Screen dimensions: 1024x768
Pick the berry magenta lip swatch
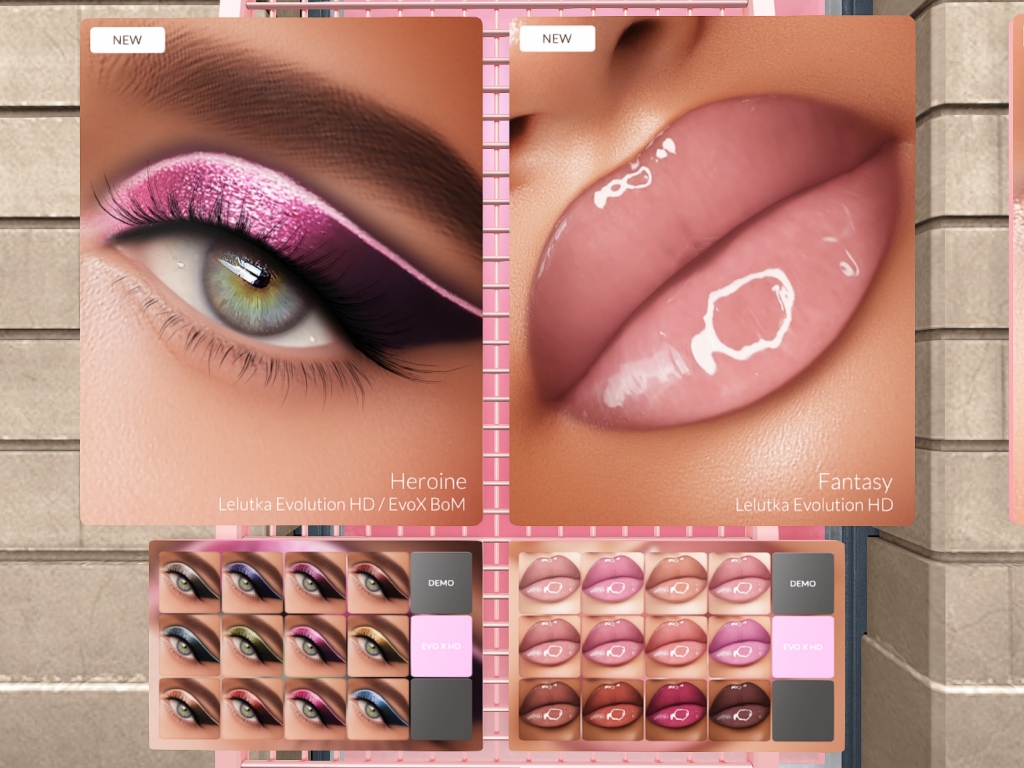pos(676,709)
